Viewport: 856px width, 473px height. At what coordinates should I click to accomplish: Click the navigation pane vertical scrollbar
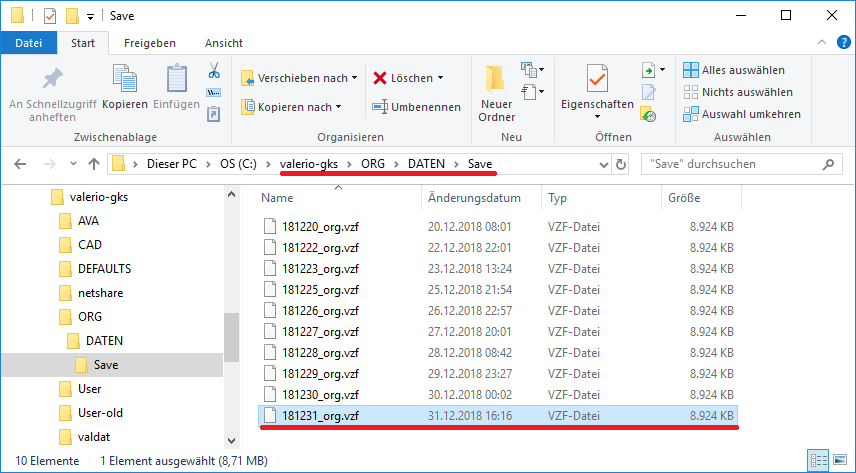point(231,340)
